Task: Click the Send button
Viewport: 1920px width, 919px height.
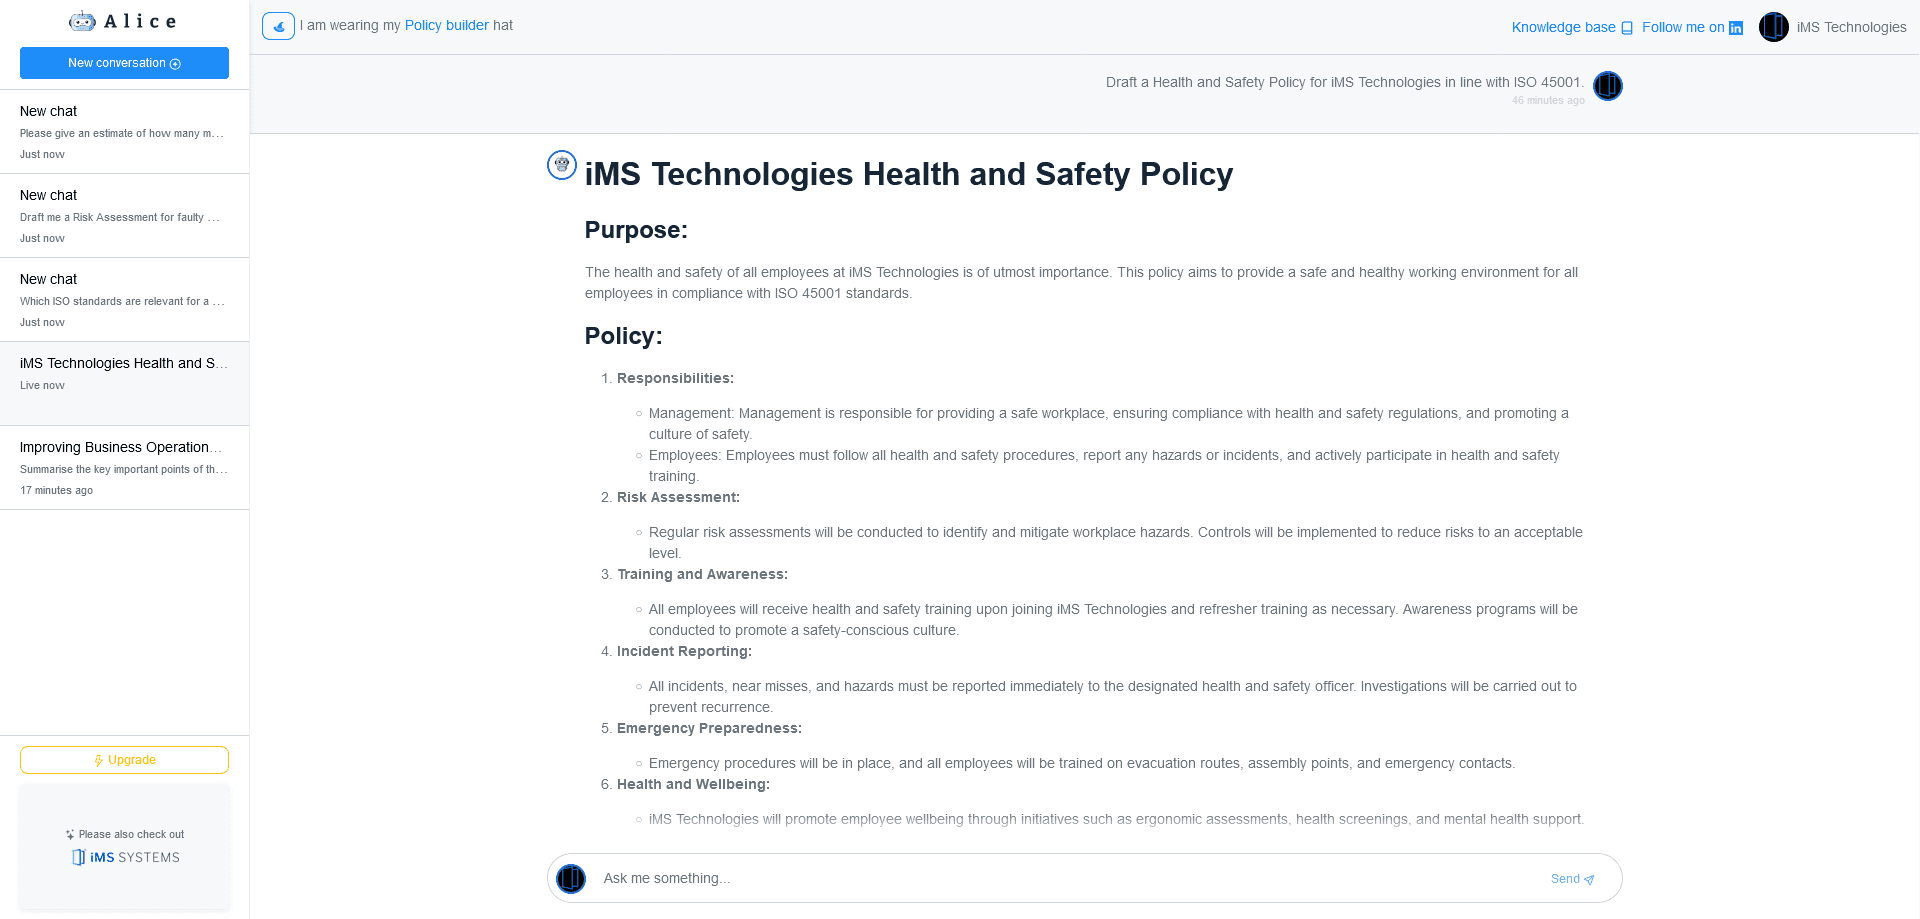Action: (x=1572, y=879)
